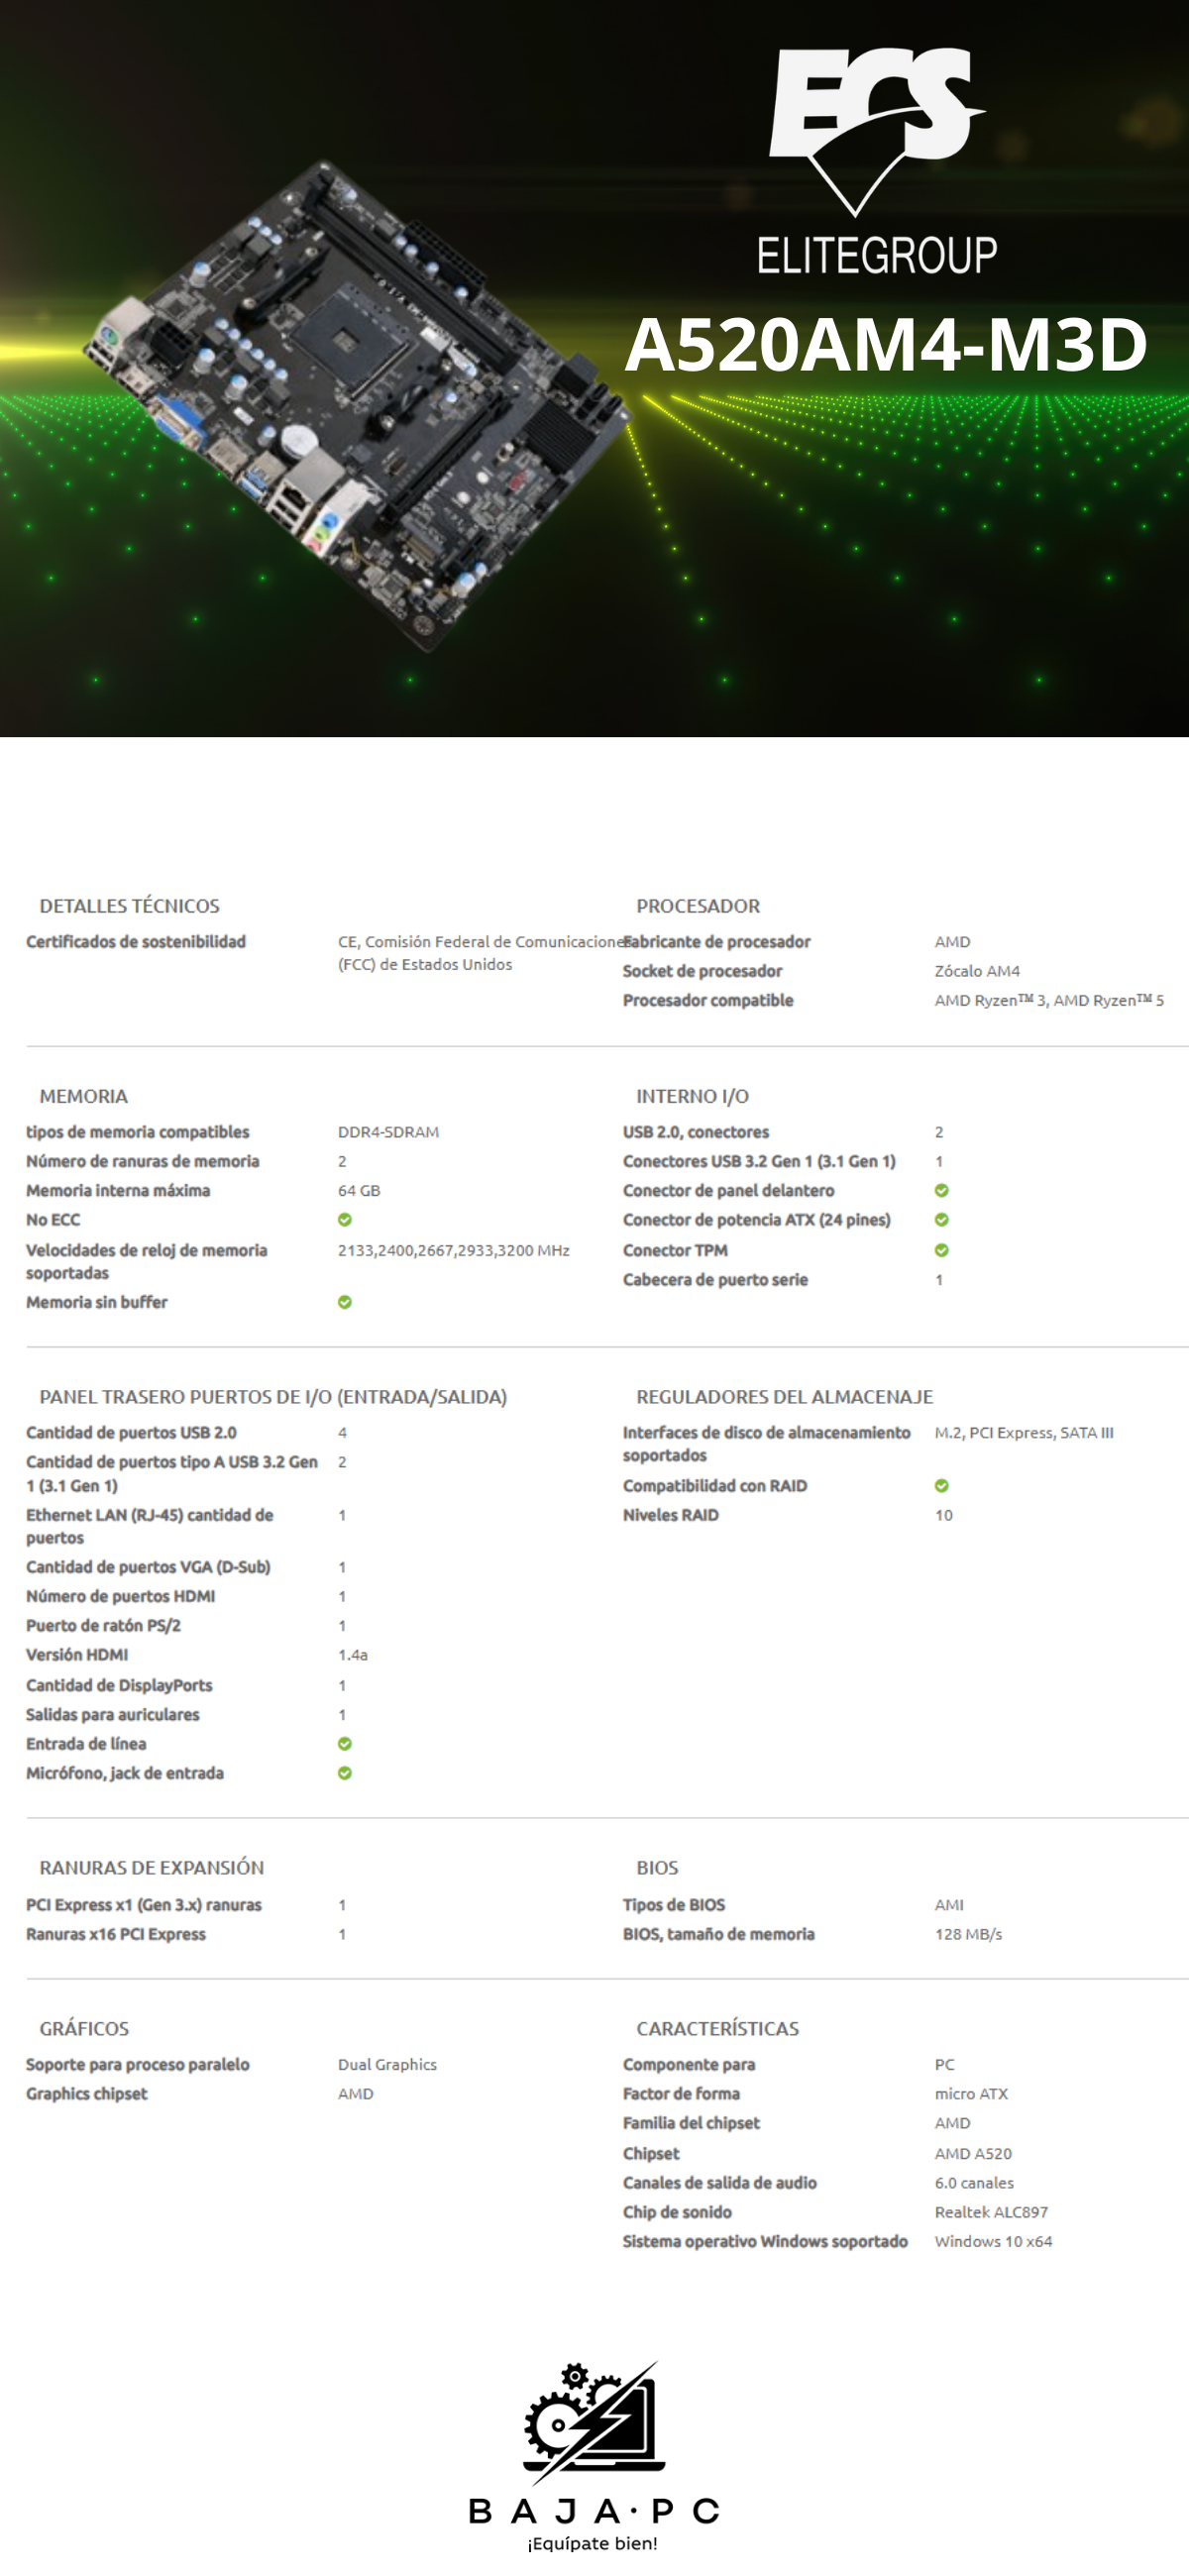1189x2576 pixels.
Task: Click the Niveles RAID label
Action: tap(671, 1515)
